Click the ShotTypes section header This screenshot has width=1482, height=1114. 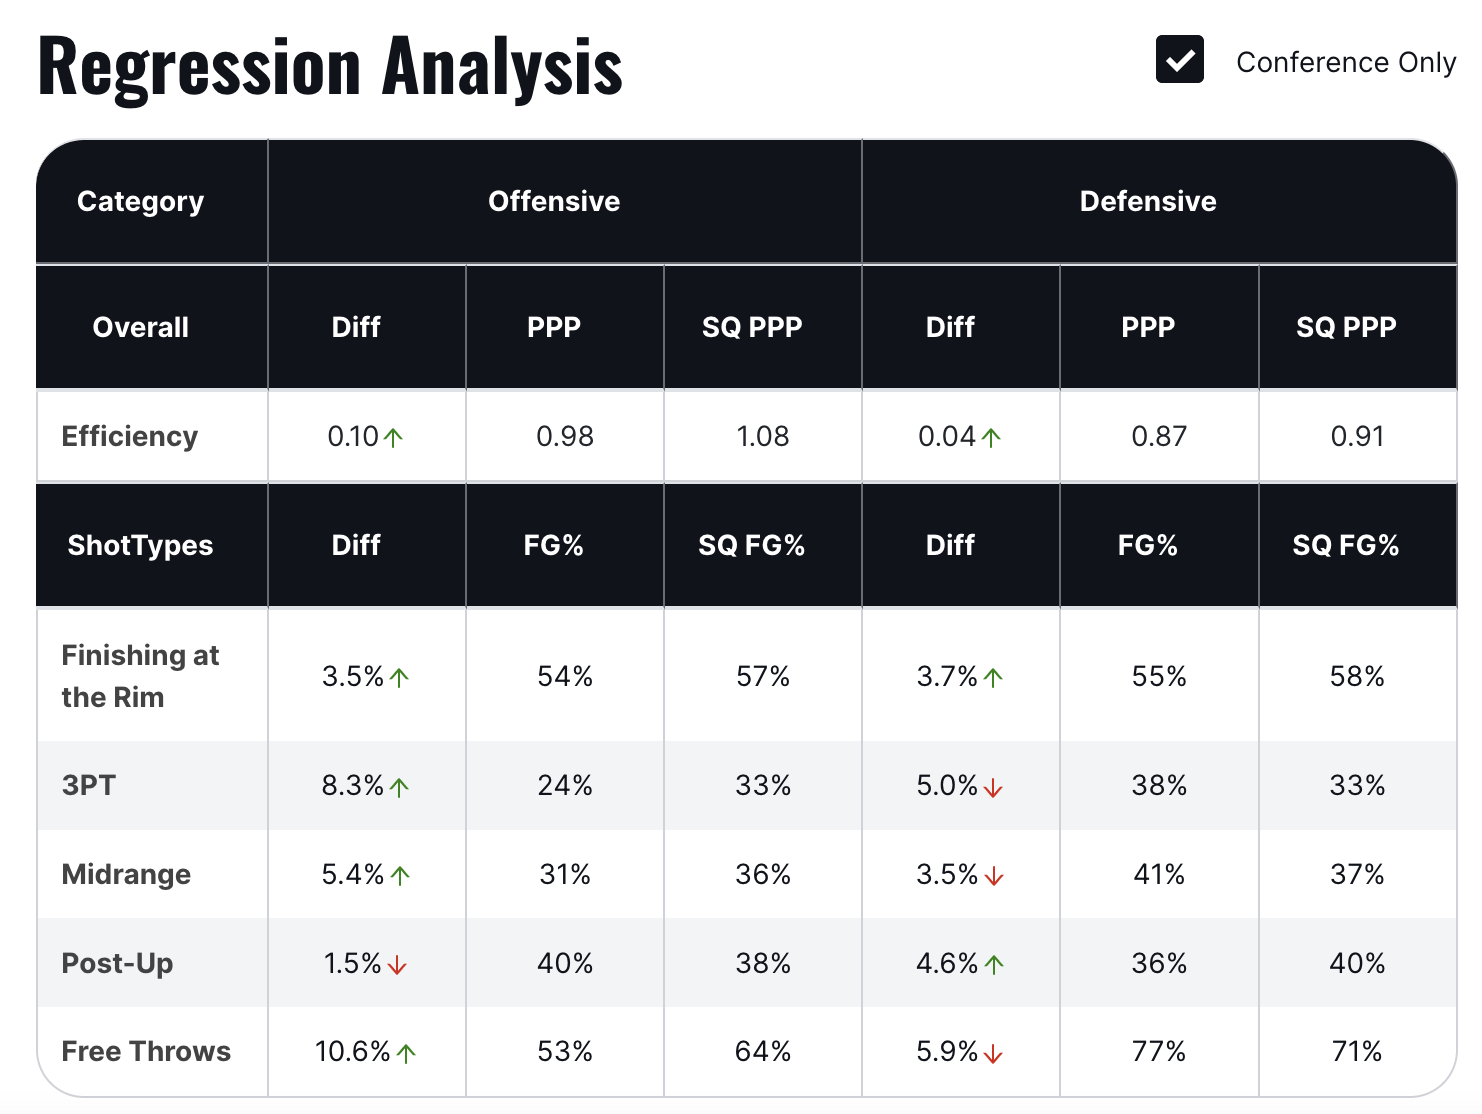140,545
